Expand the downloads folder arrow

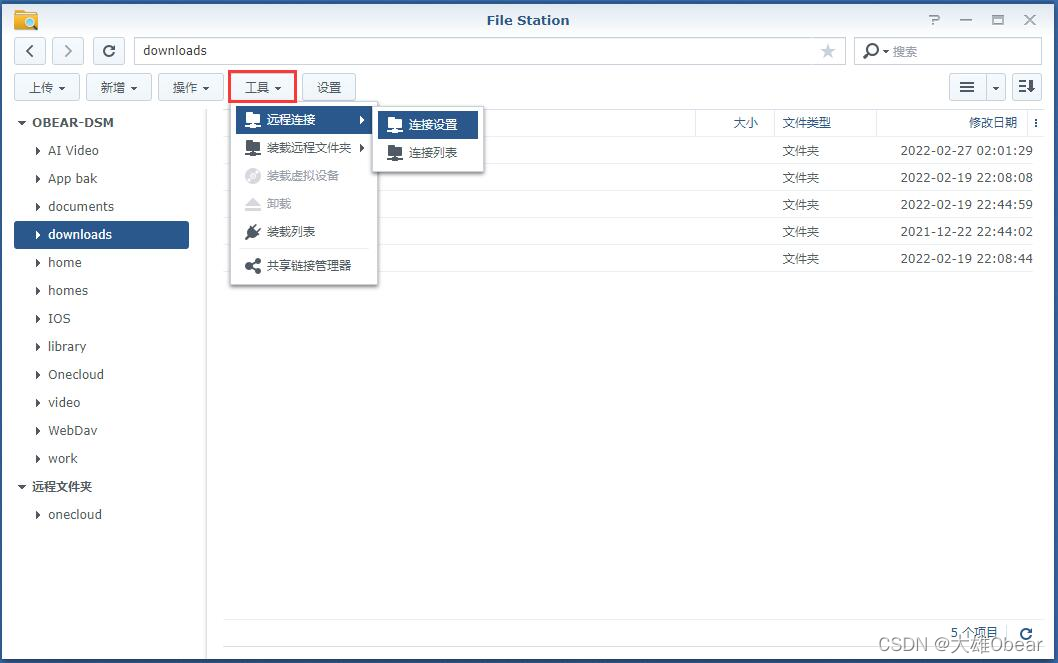[38, 235]
